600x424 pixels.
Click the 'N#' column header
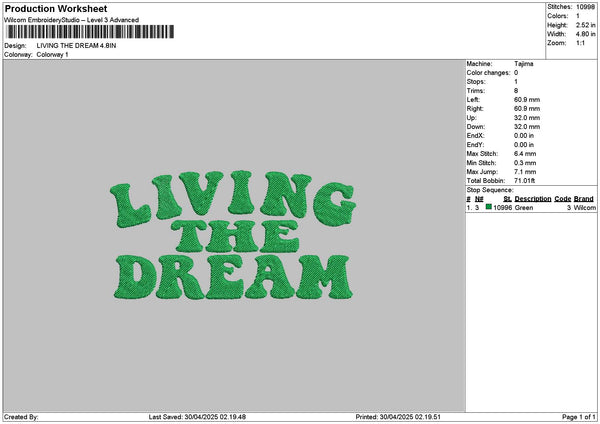coord(479,199)
